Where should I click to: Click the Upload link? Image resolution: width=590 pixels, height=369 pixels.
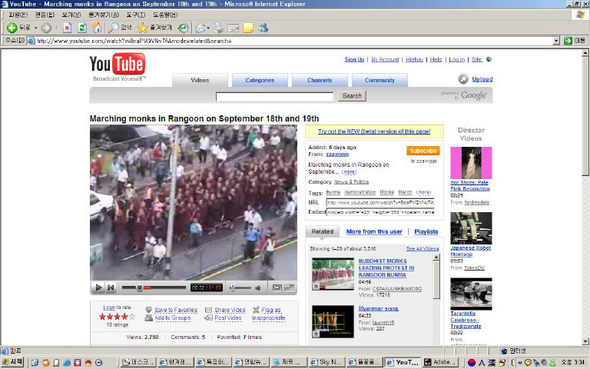click(482, 79)
